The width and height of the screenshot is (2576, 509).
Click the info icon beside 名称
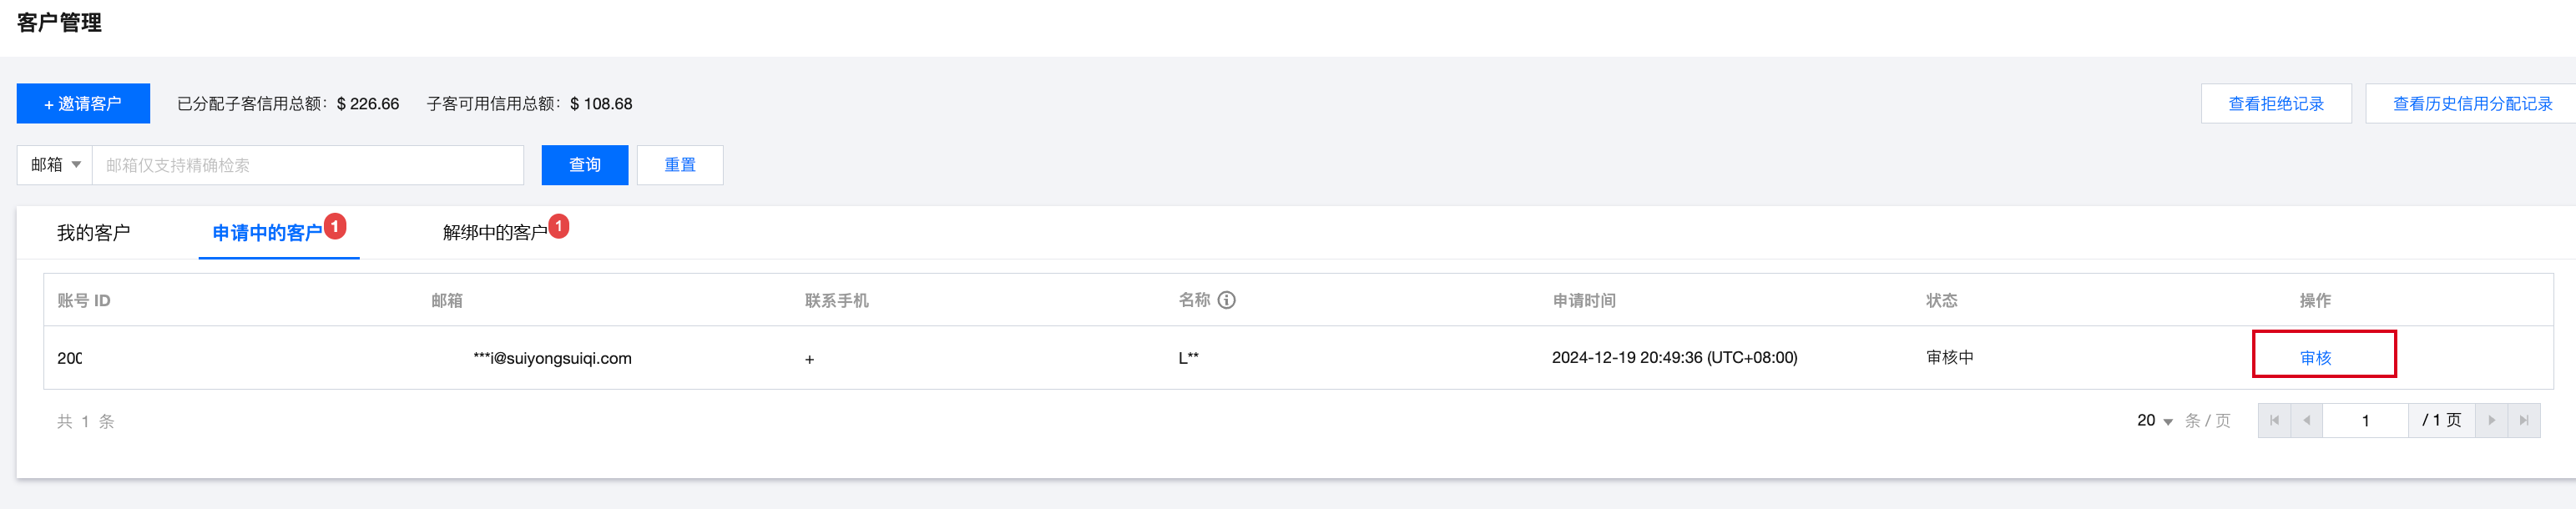(x=1226, y=300)
